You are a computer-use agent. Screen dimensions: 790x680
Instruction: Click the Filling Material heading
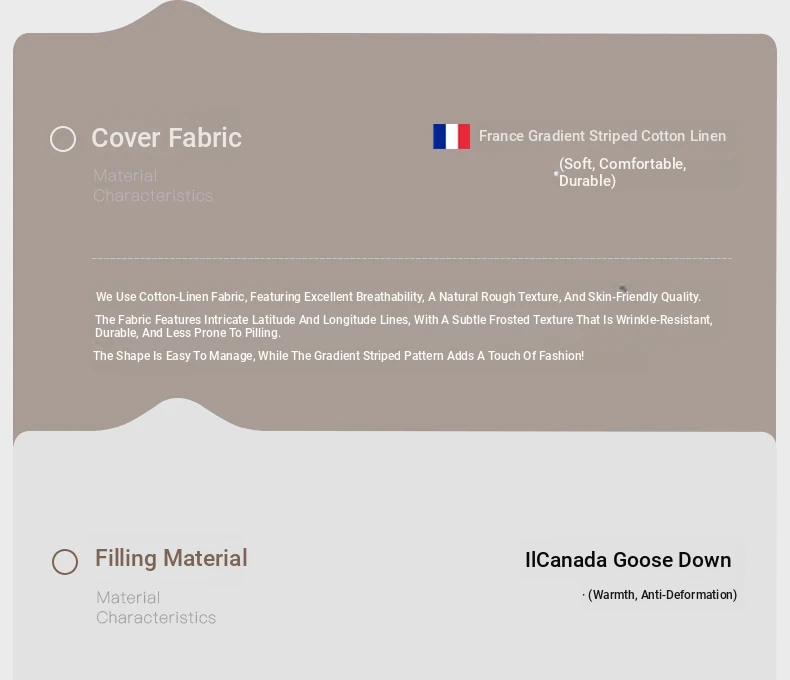(x=171, y=558)
